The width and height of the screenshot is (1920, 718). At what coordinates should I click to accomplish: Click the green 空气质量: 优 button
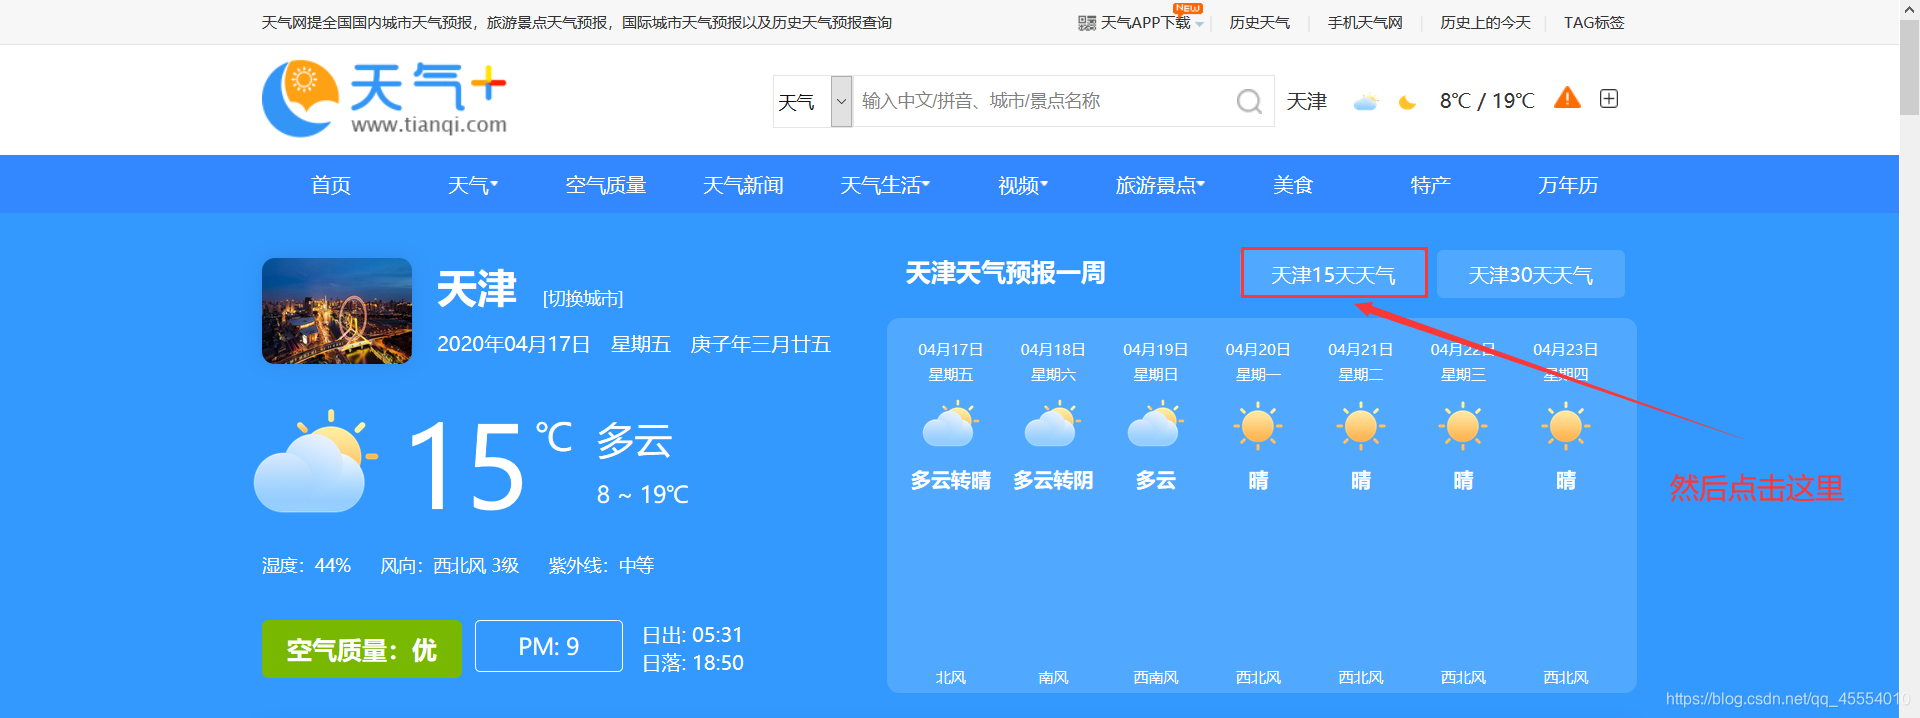362,649
